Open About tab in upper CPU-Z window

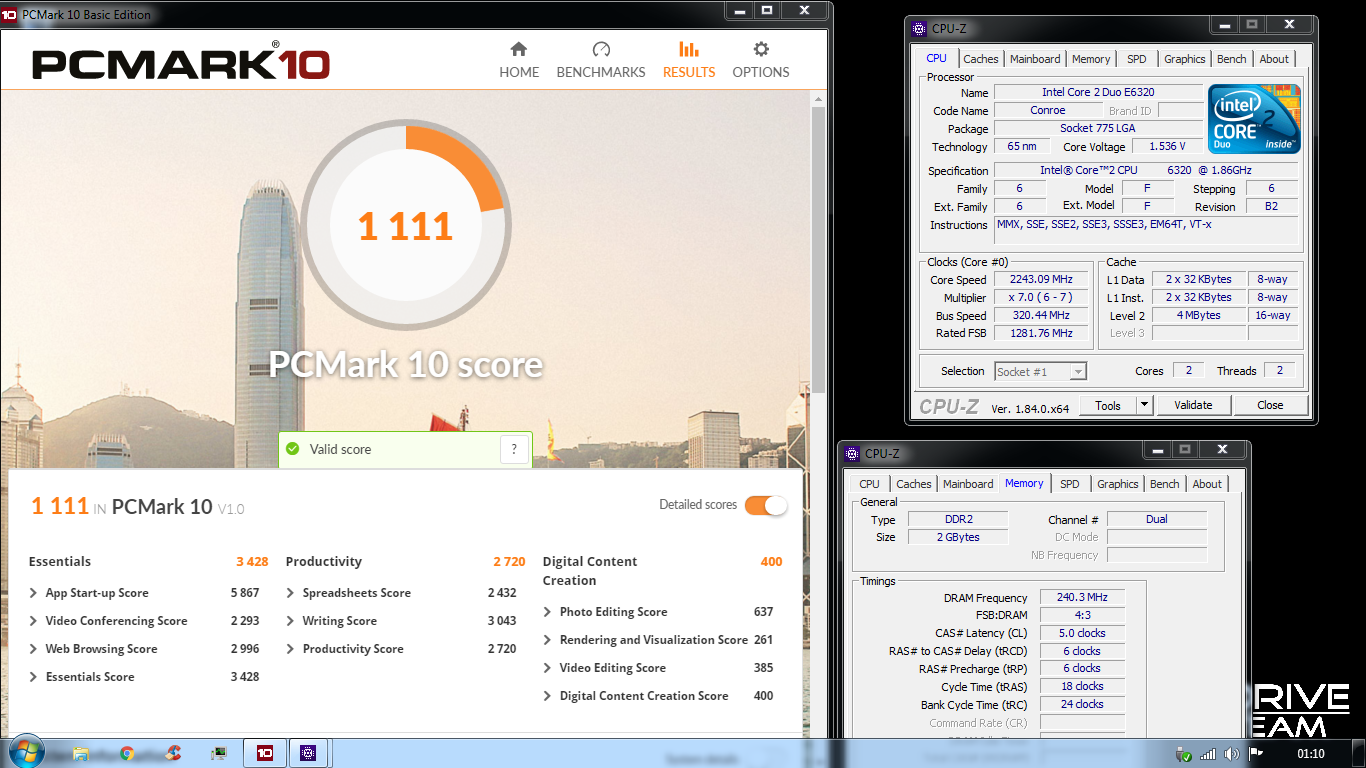pyautogui.click(x=1274, y=59)
